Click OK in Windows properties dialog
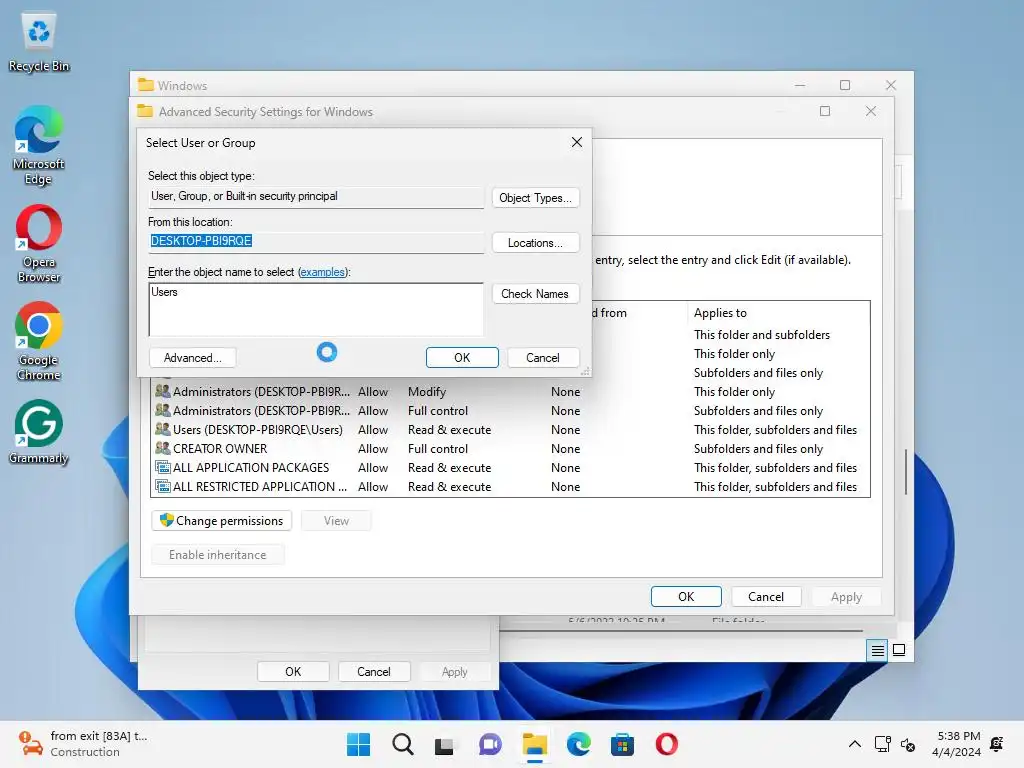This screenshot has width=1024, height=768. tap(293, 671)
